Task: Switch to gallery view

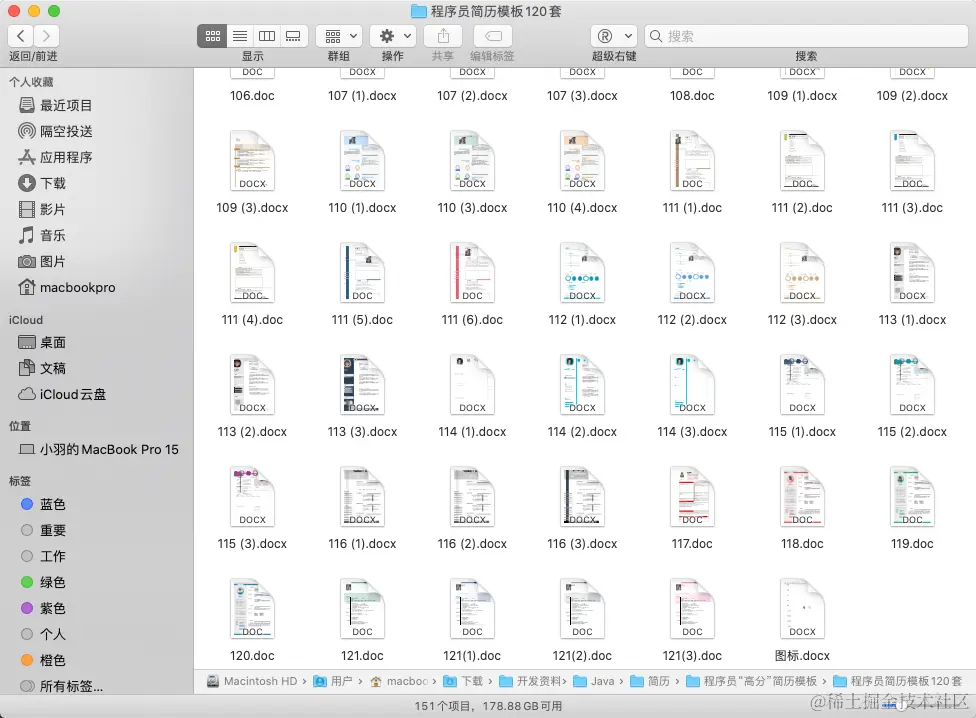Action: 293,36
